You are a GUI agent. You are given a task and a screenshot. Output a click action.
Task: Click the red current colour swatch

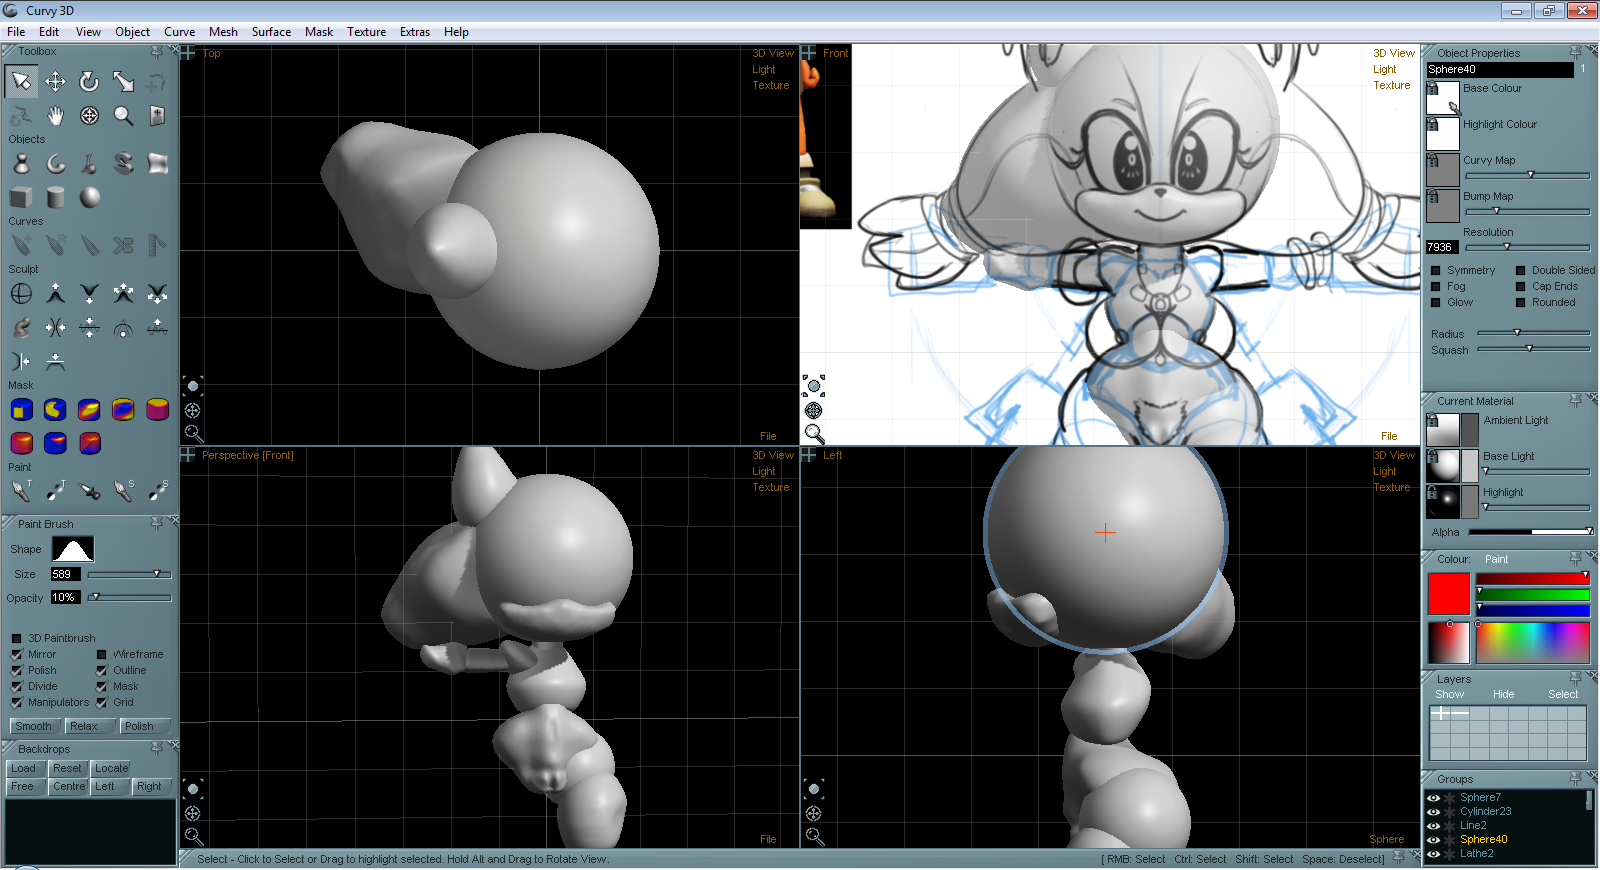pyautogui.click(x=1448, y=593)
